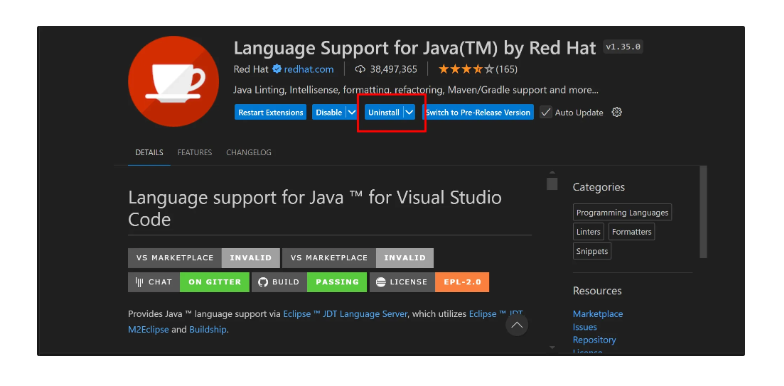Switch to the FEATURES tab
784x386 pixels.
click(194, 152)
